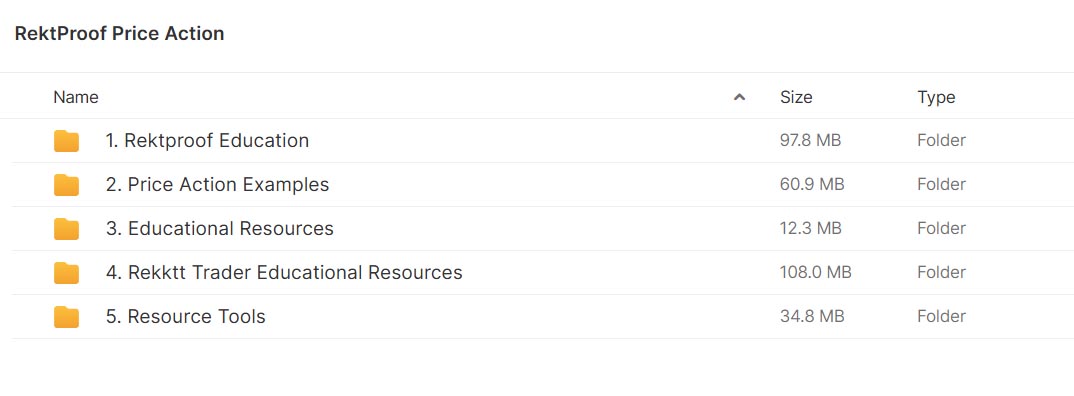Open the Rekktt Trader Educational Resources folder icon
The image size is (1074, 396).
[x=66, y=272]
